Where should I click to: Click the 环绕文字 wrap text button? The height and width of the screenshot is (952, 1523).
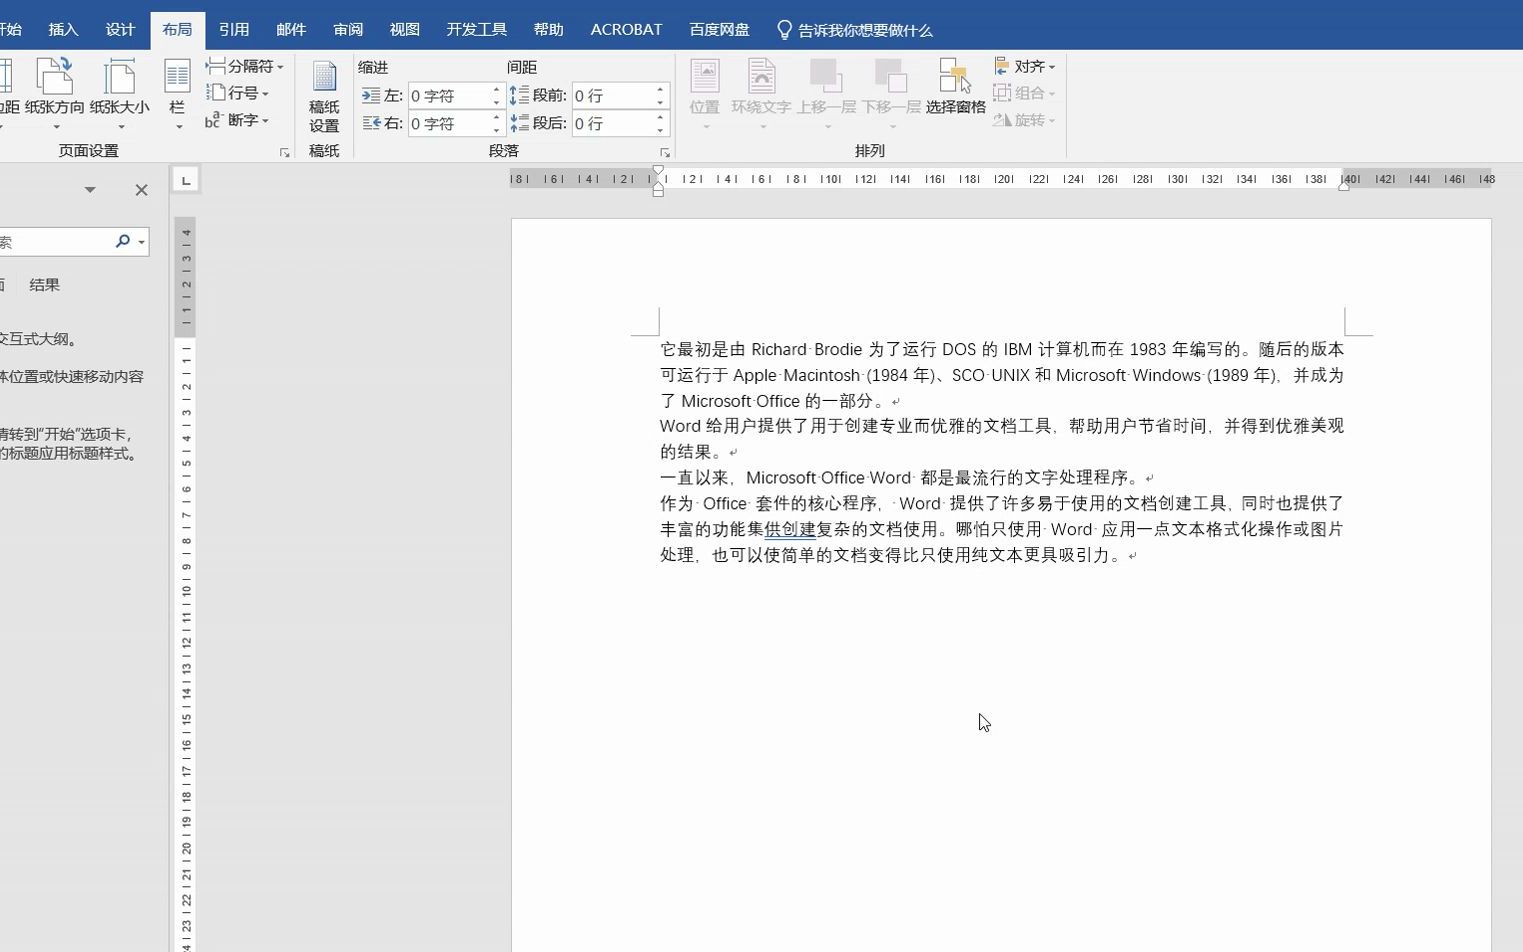[x=761, y=94]
